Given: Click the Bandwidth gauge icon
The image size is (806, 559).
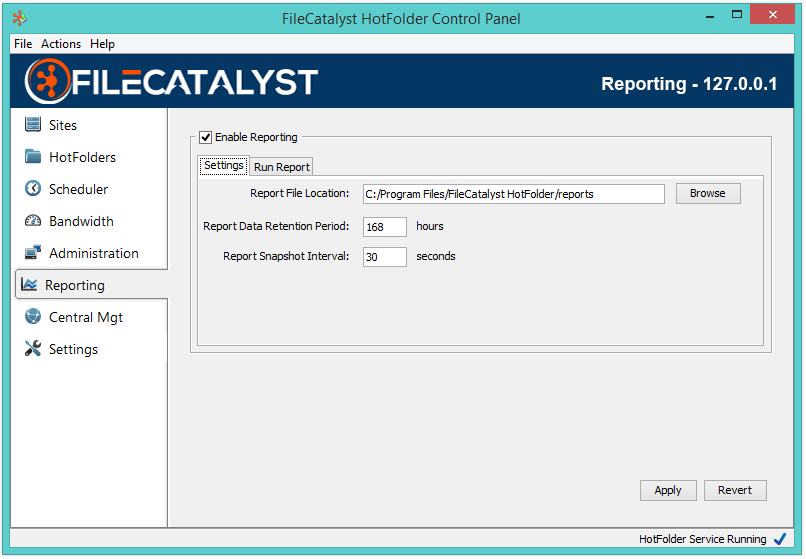Looking at the screenshot, I should tap(32, 221).
